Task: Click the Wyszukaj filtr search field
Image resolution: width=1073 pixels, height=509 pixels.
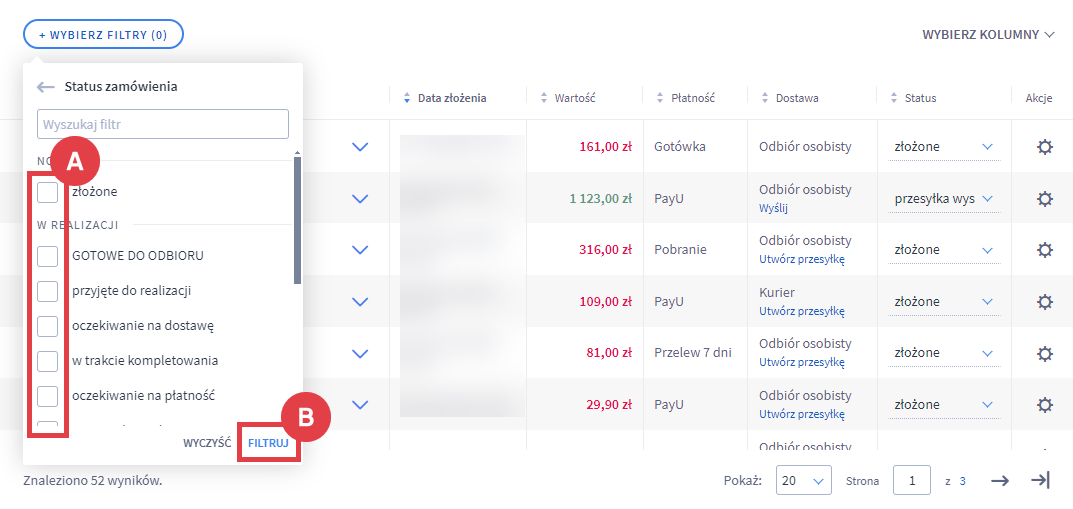Action: (x=163, y=125)
